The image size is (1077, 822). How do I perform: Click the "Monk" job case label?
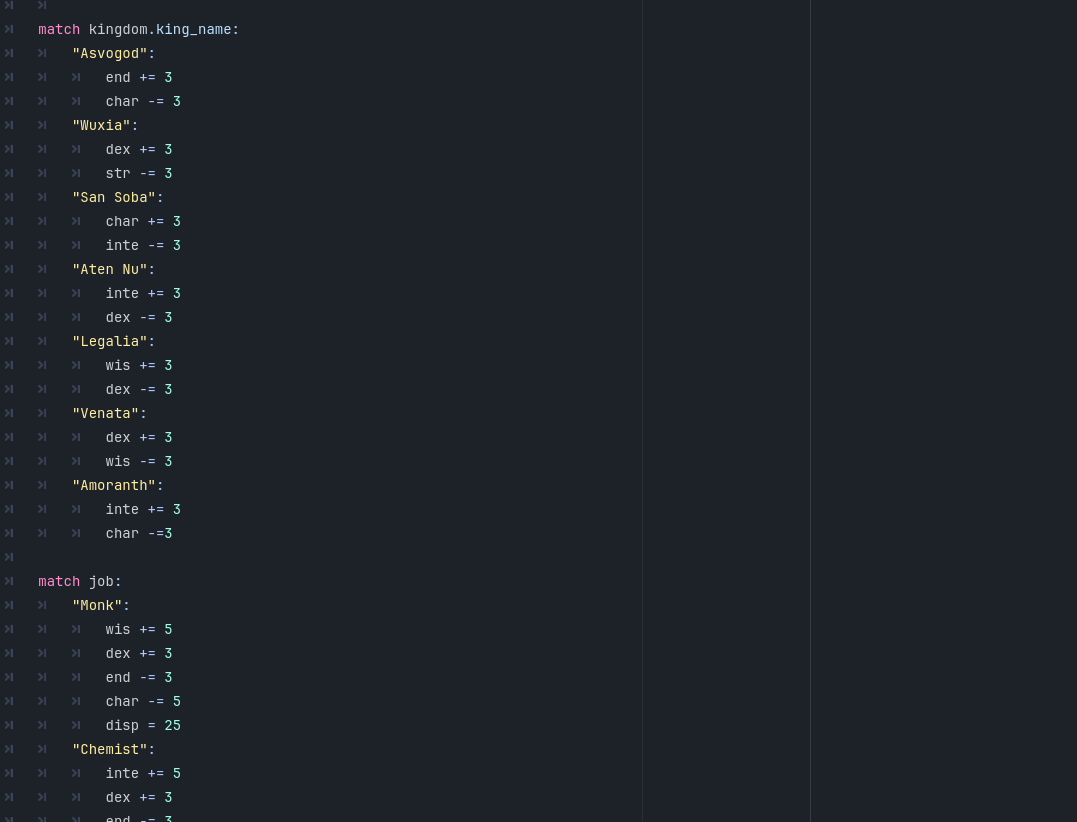click(x=97, y=606)
